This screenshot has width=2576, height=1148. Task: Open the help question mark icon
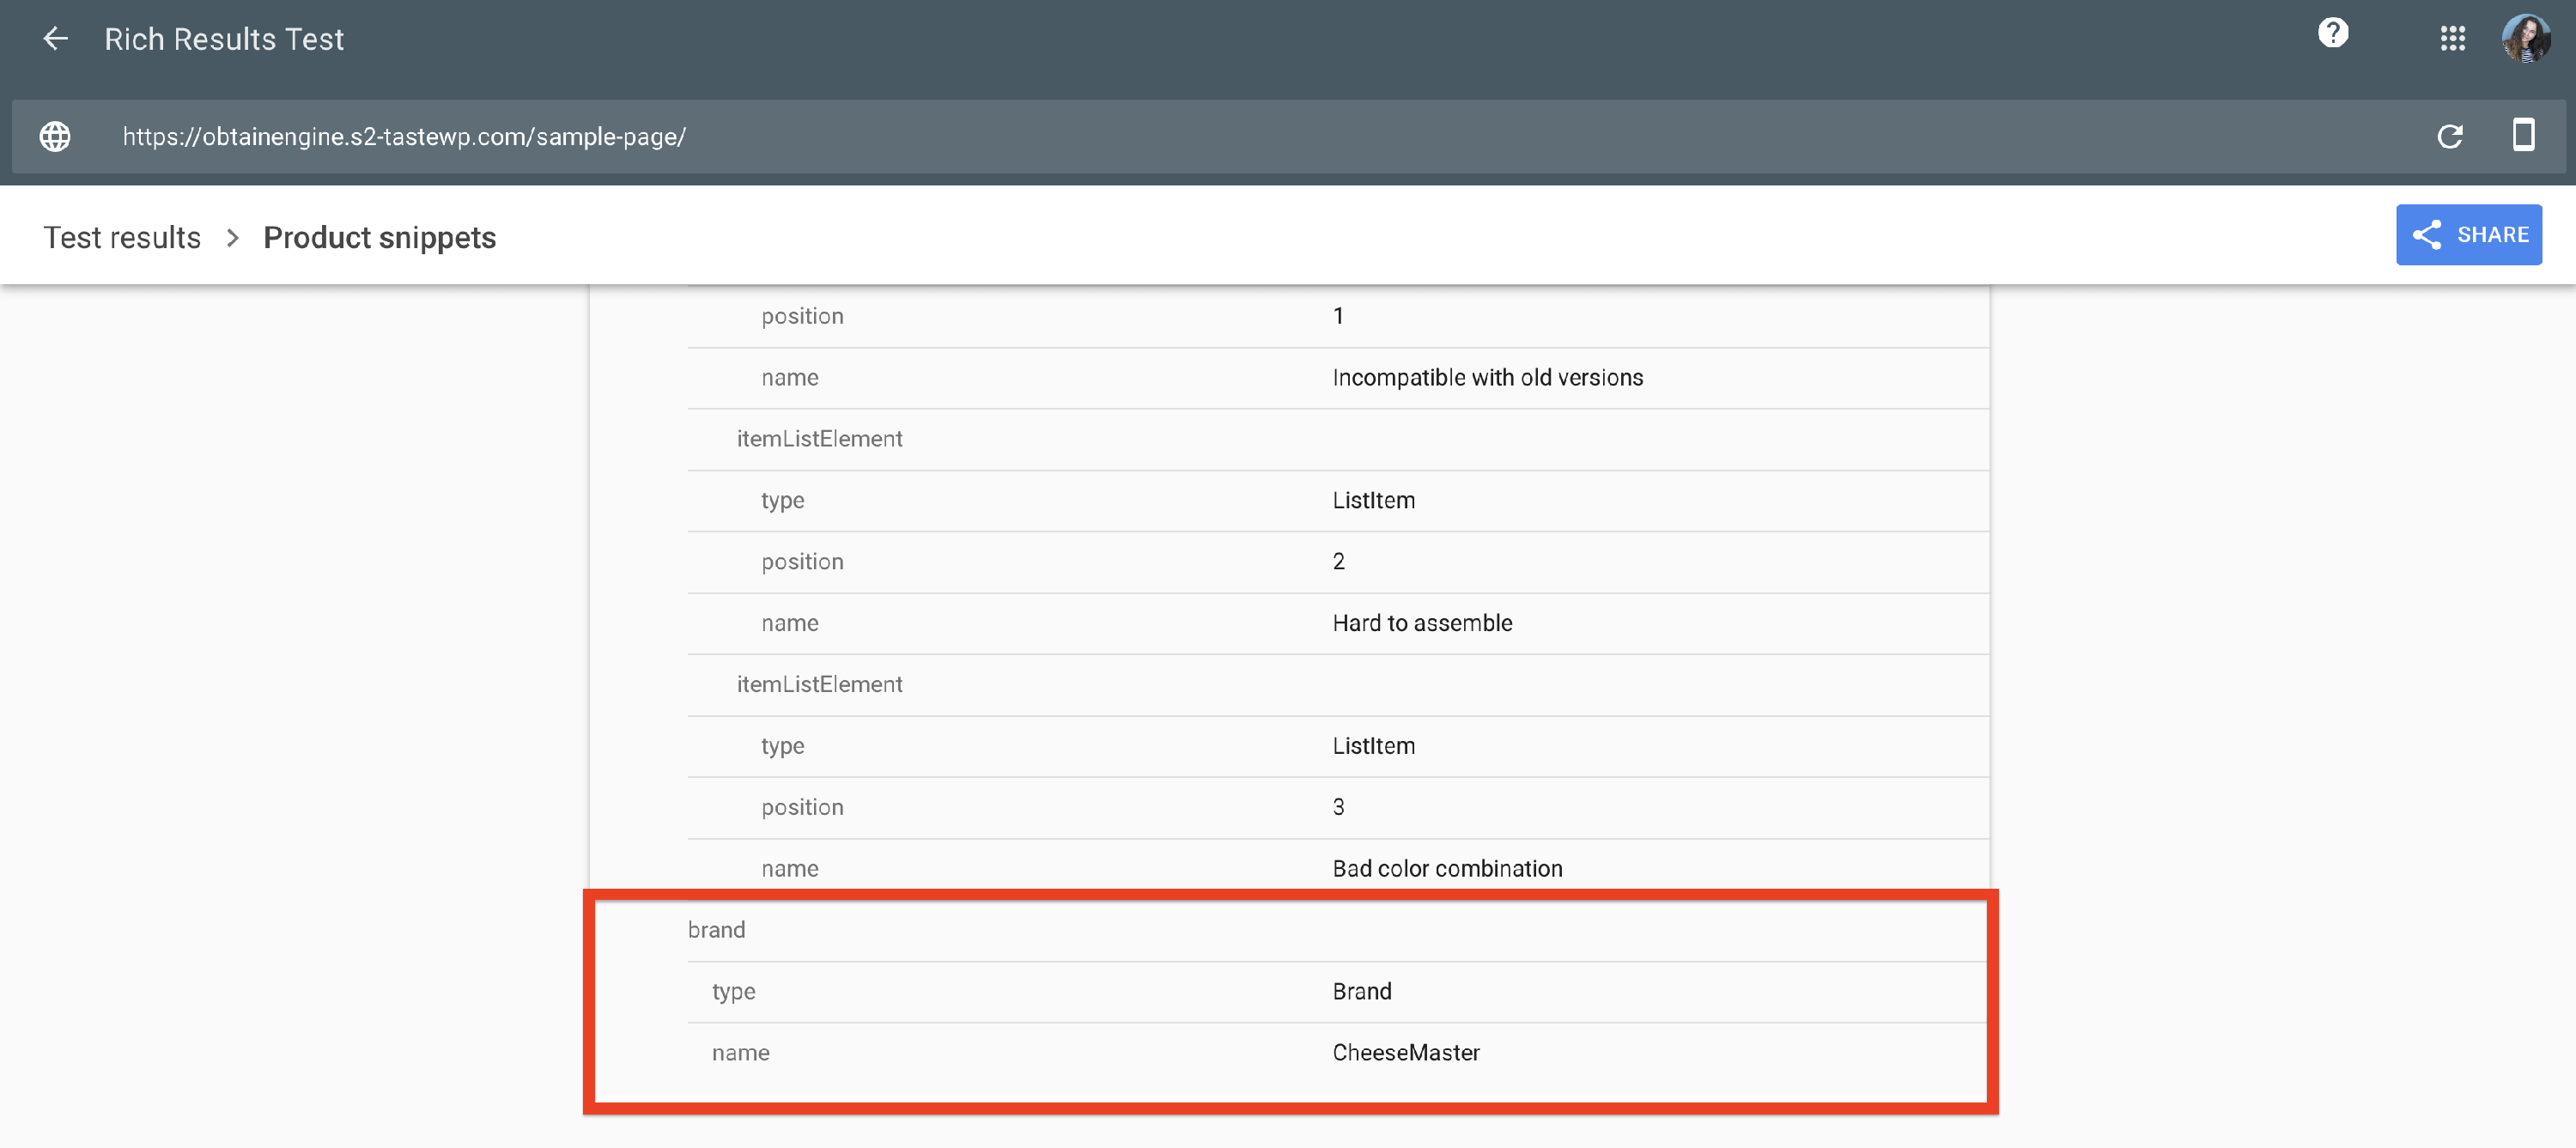click(x=2332, y=34)
